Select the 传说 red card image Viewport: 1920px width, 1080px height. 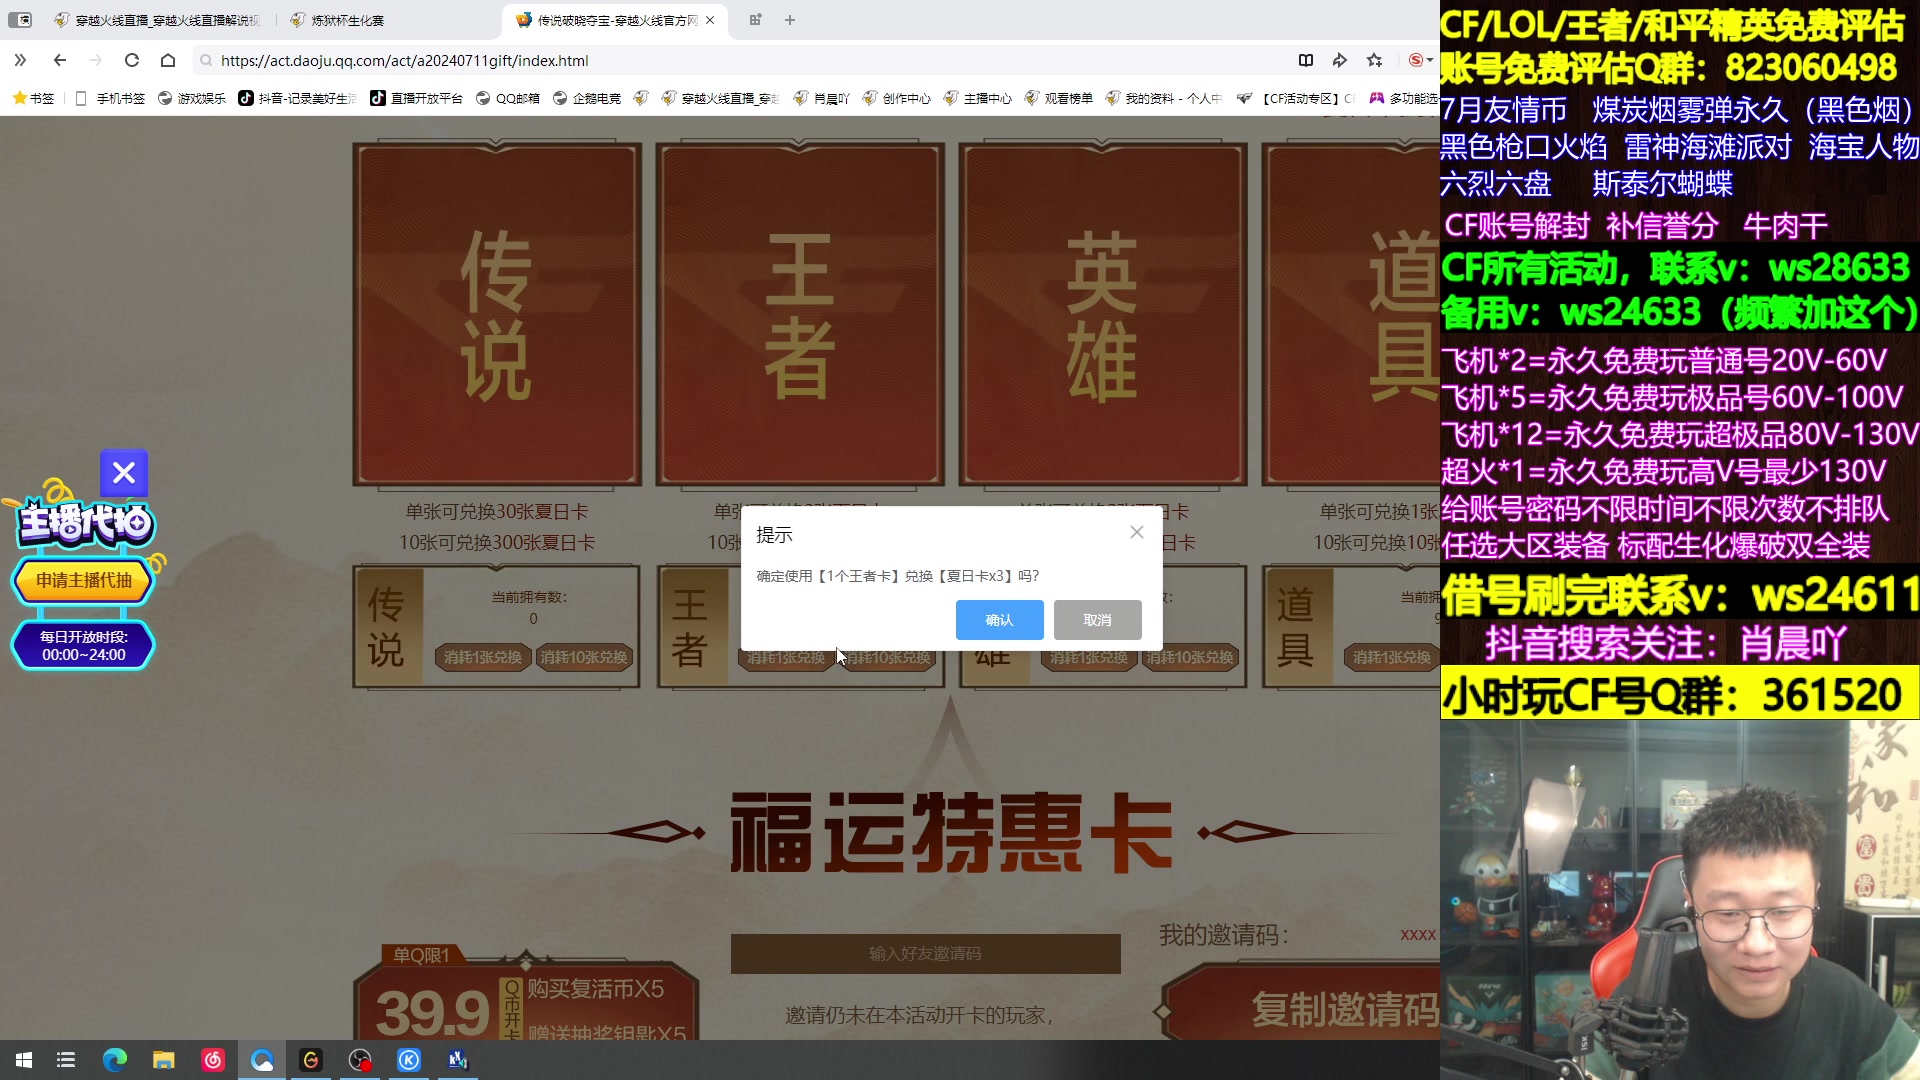click(x=497, y=314)
